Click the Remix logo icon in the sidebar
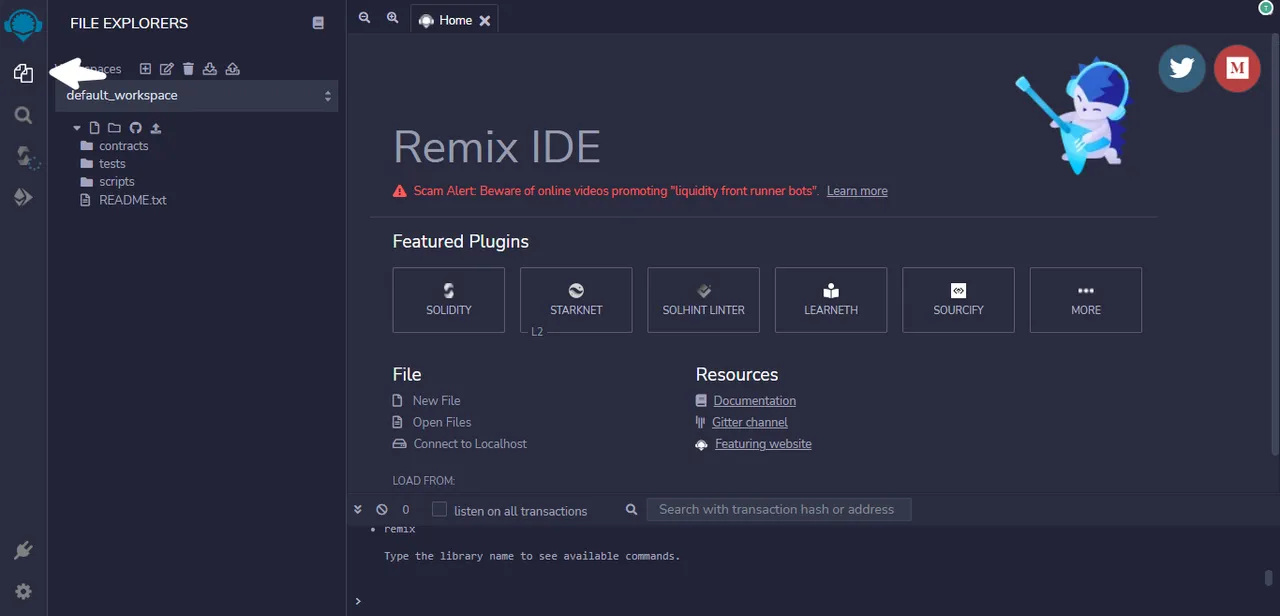 [23, 23]
